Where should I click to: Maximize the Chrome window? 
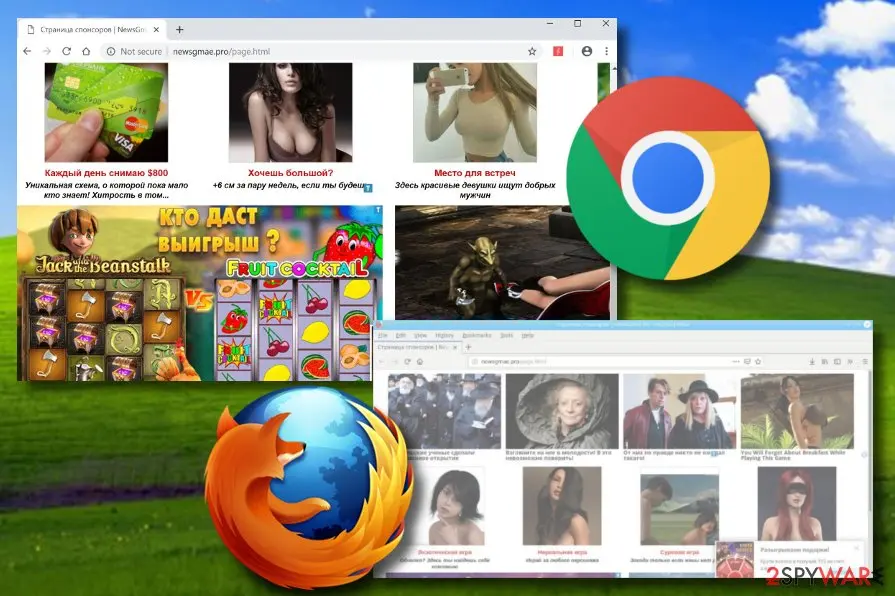(x=577, y=23)
